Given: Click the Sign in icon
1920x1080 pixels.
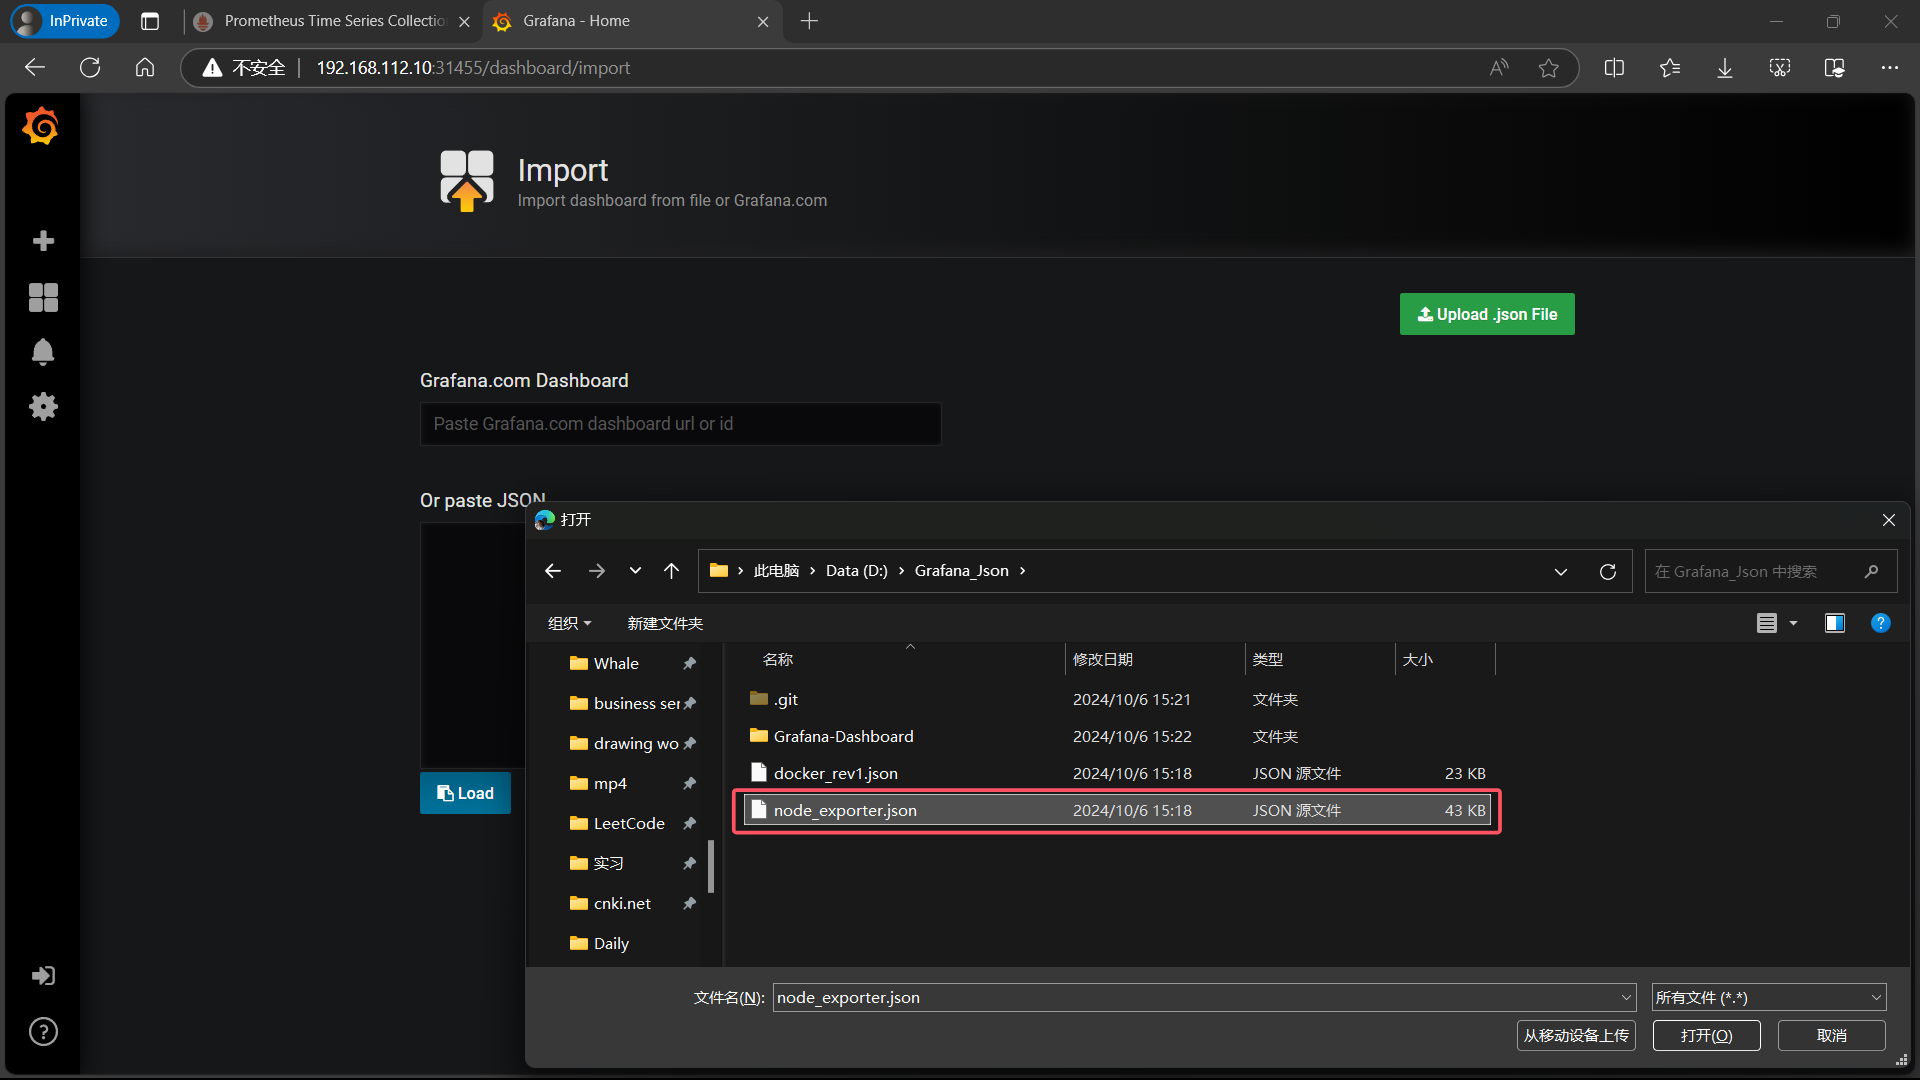Looking at the screenshot, I should click(43, 976).
